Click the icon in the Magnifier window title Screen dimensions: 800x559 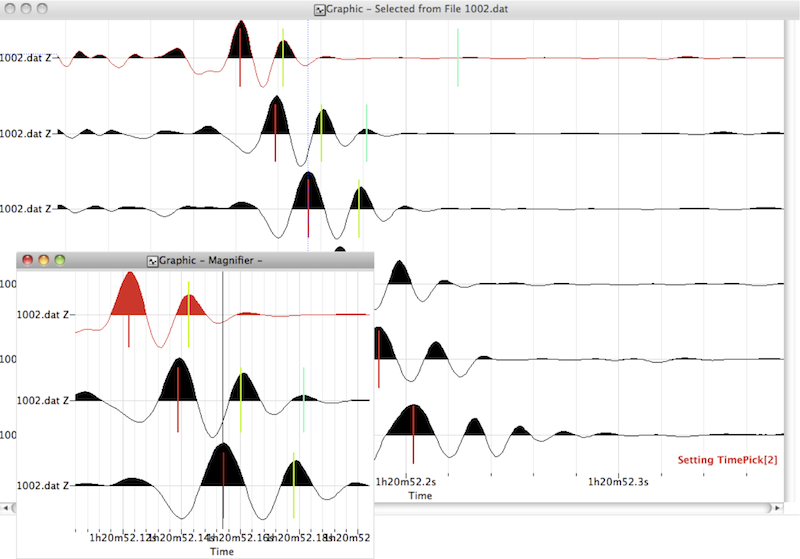point(153,260)
